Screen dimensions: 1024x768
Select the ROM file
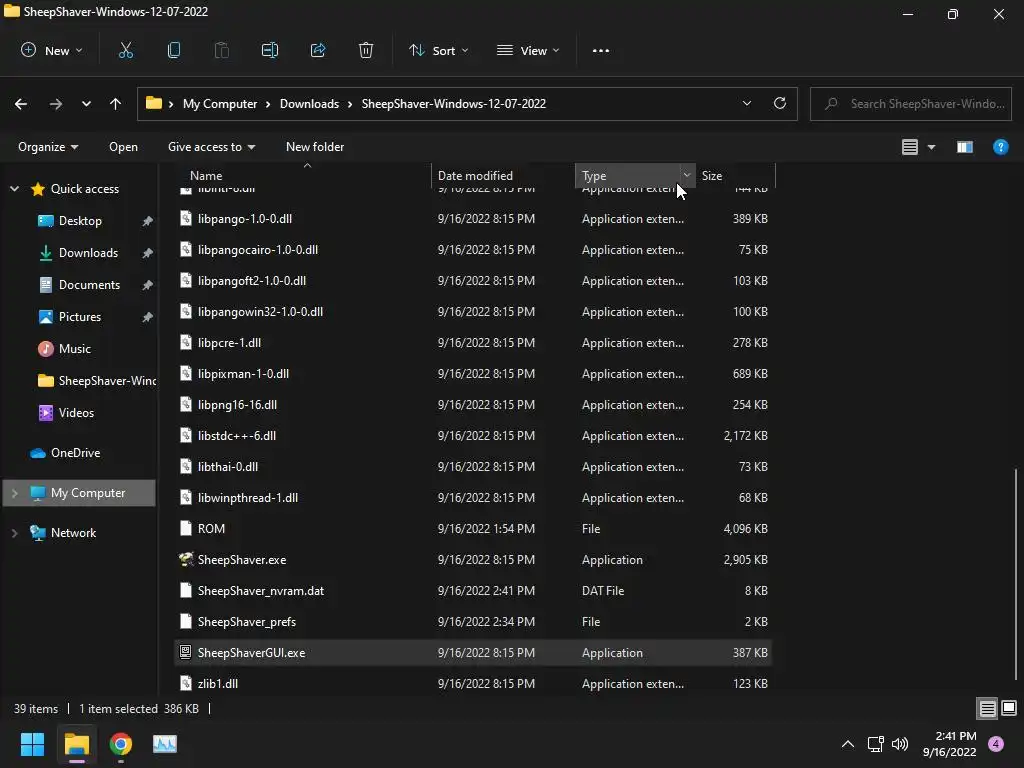[x=473, y=528]
